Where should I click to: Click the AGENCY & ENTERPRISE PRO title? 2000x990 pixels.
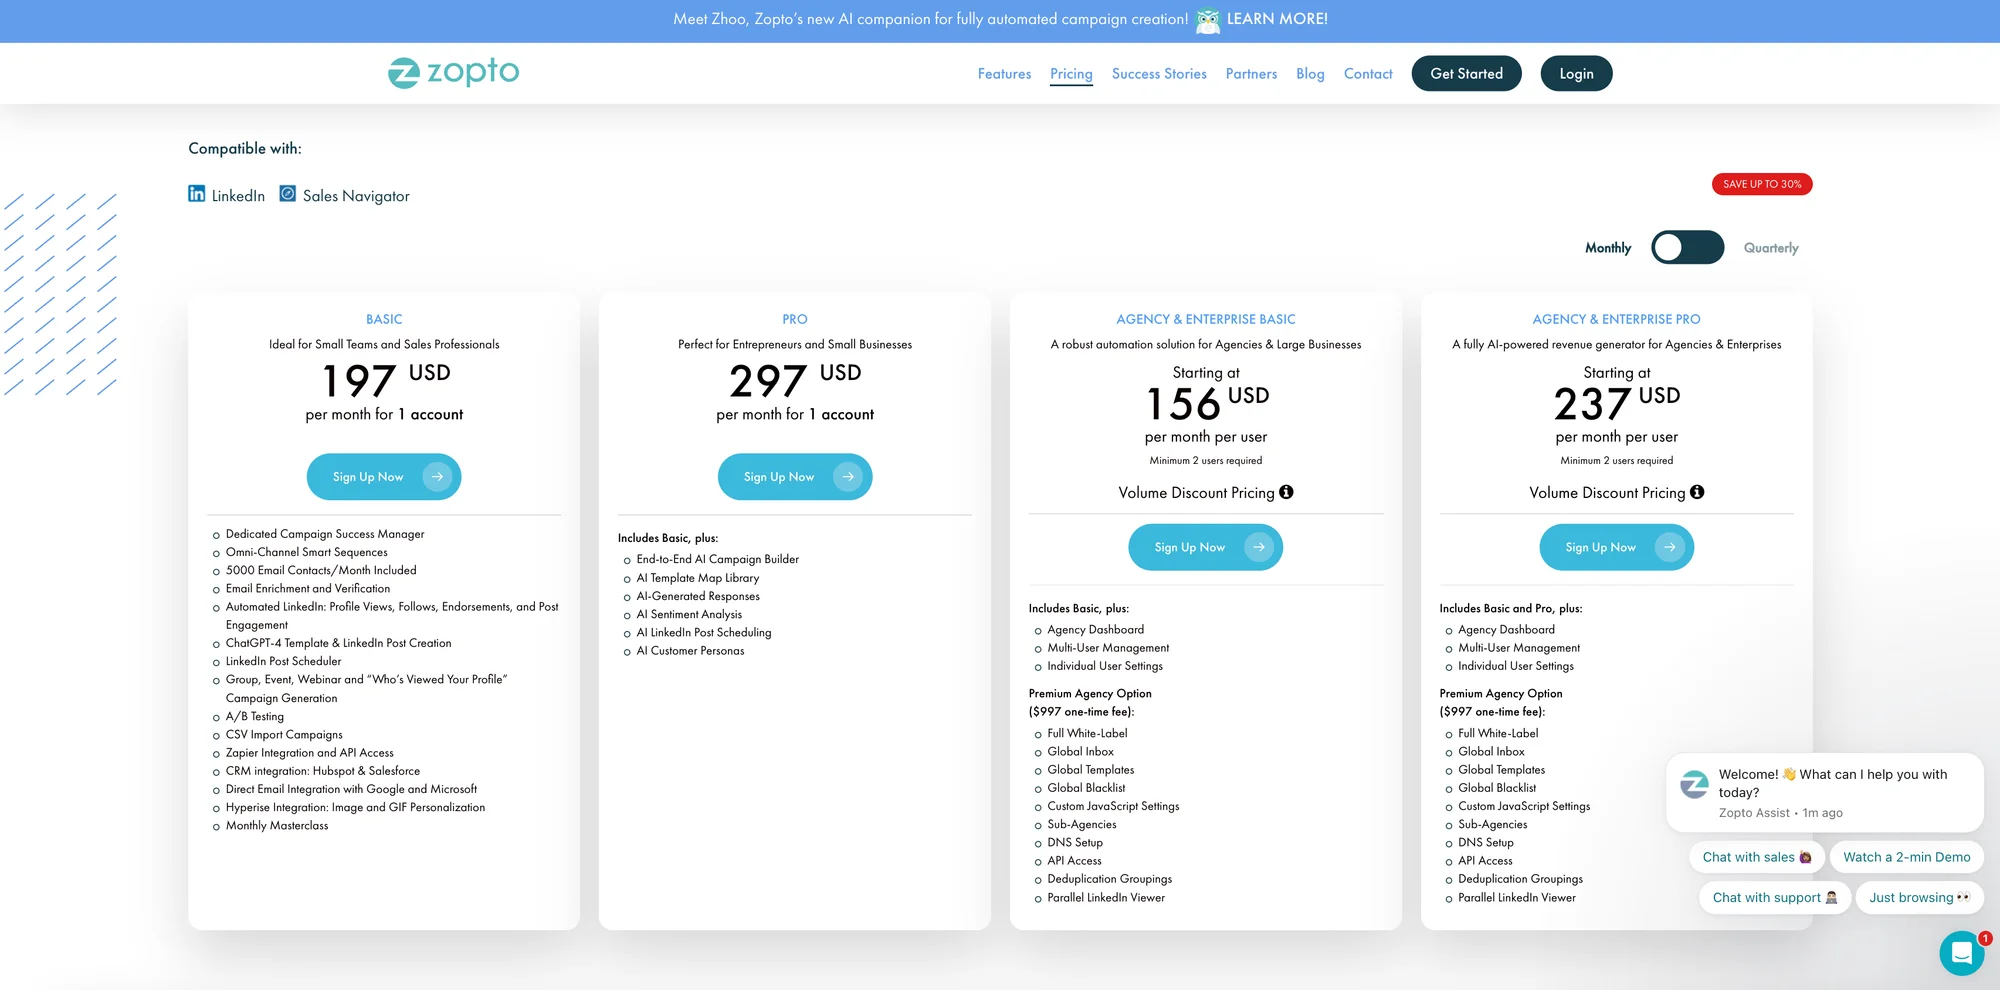[1616, 319]
